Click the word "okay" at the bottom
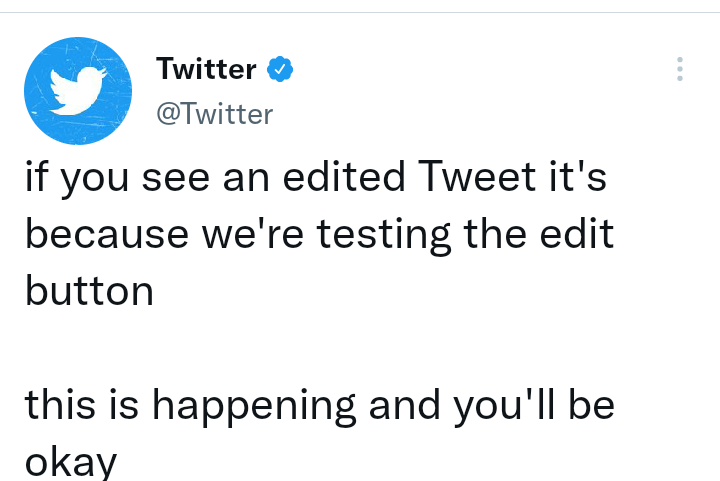Viewport: 720px width, 481px height. pos(71,463)
